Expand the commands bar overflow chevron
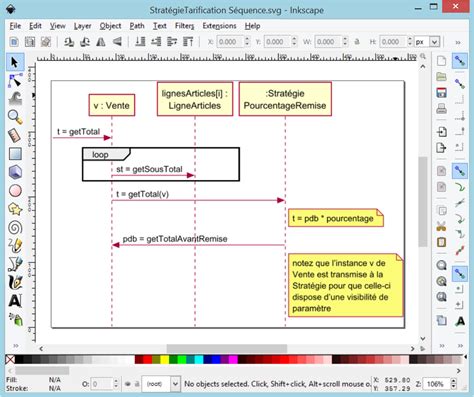 [x=442, y=345]
